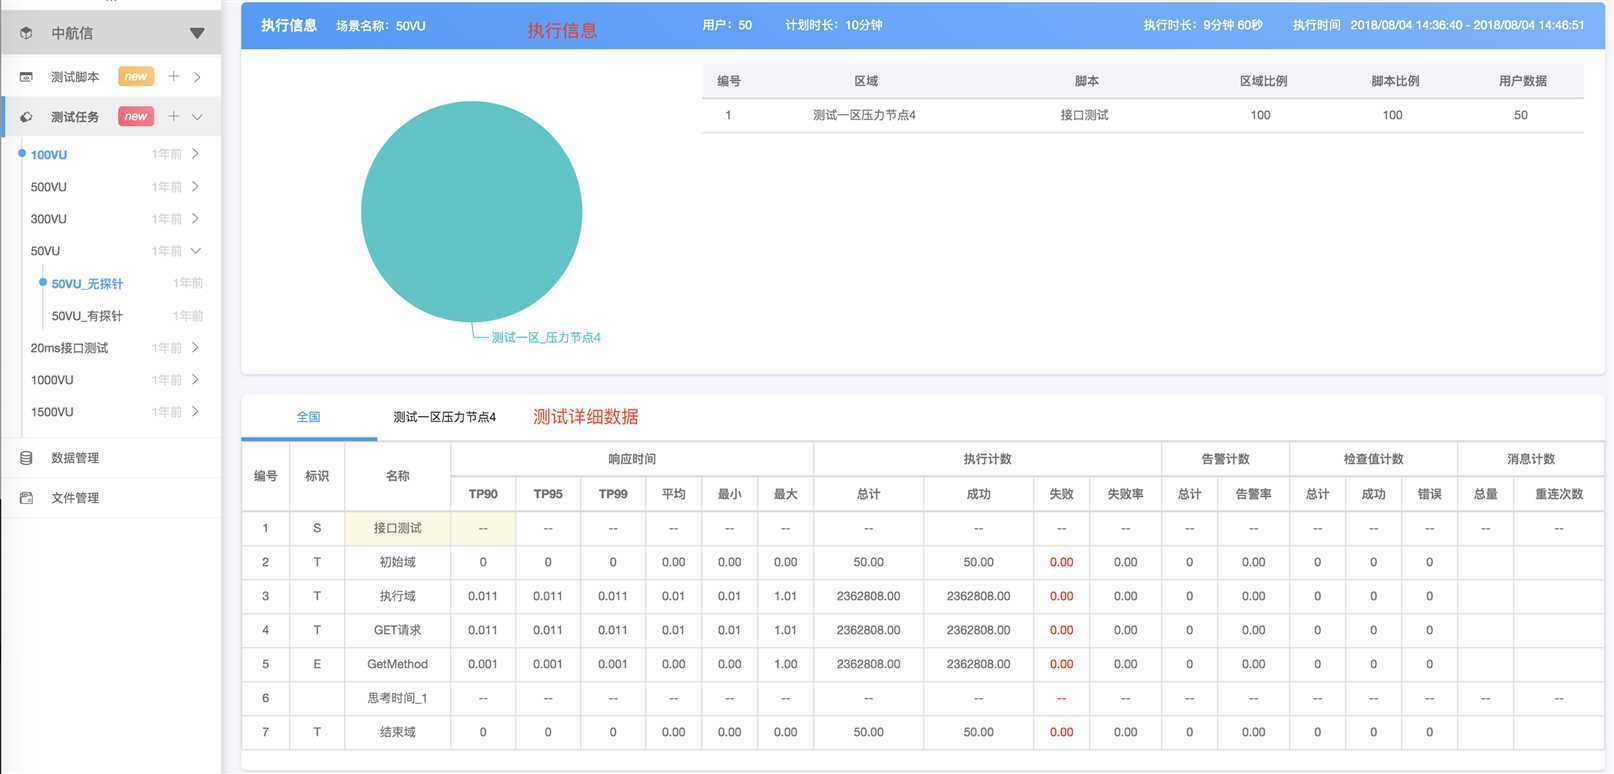Expand the 100VU task chevron

(195, 154)
